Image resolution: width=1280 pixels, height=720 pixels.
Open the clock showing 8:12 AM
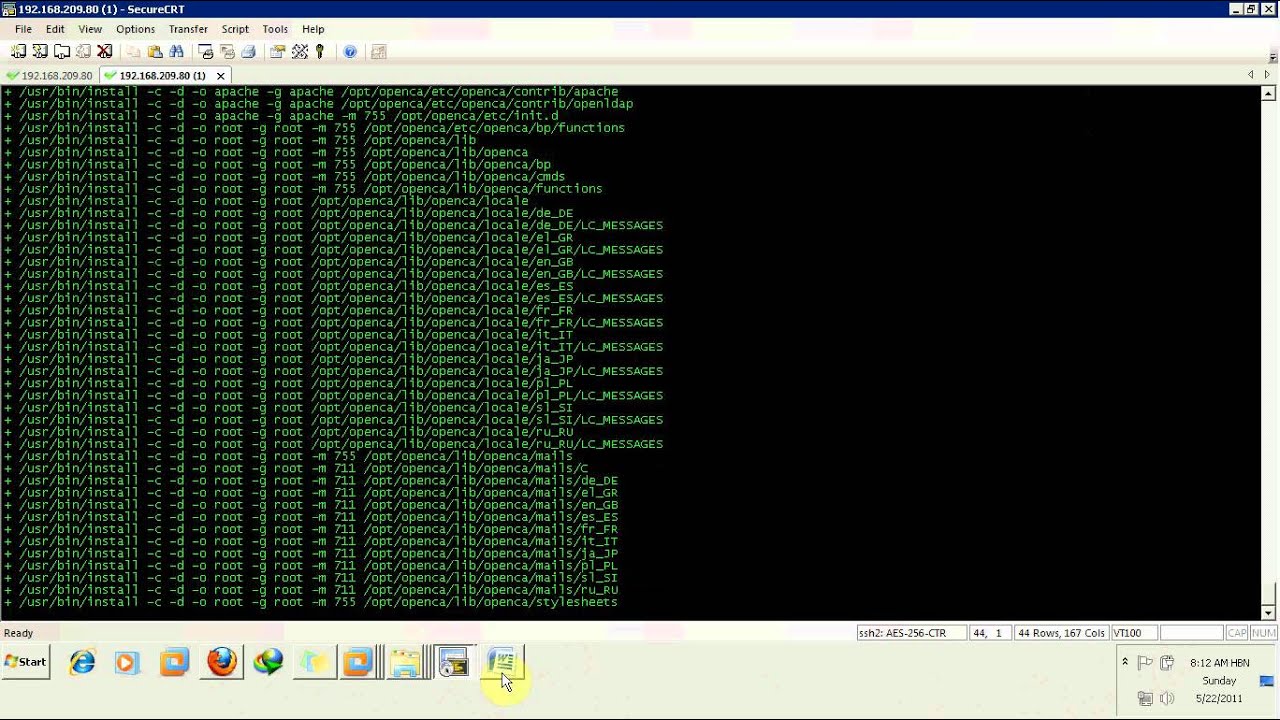[x=1219, y=680]
